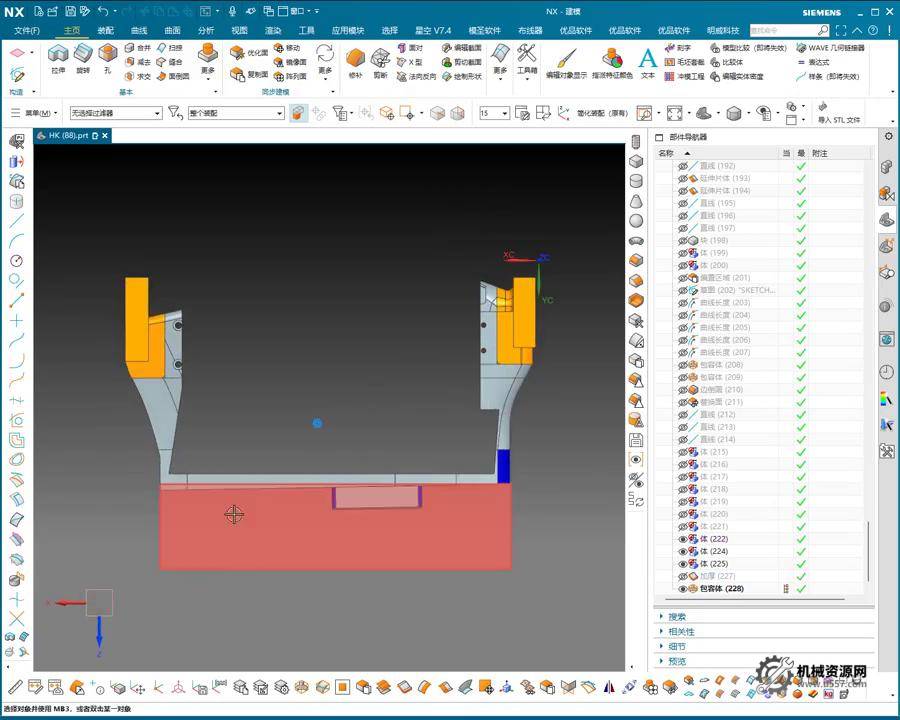Viewport: 900px width, 720px height.
Task: Open the 整个装配 scope dropdown
Action: click(x=236, y=113)
